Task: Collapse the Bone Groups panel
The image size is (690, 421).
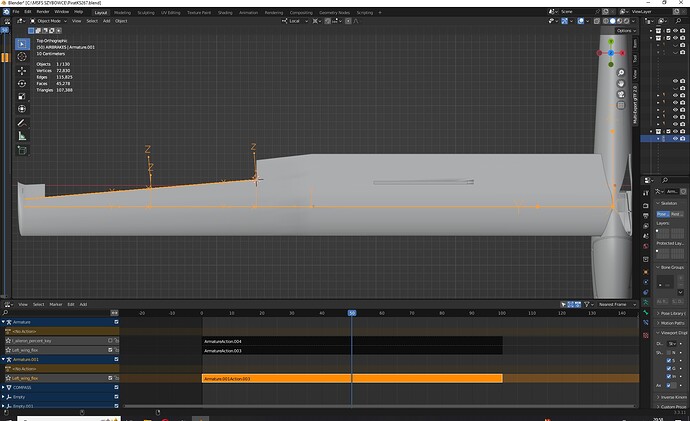Action: coord(669,267)
